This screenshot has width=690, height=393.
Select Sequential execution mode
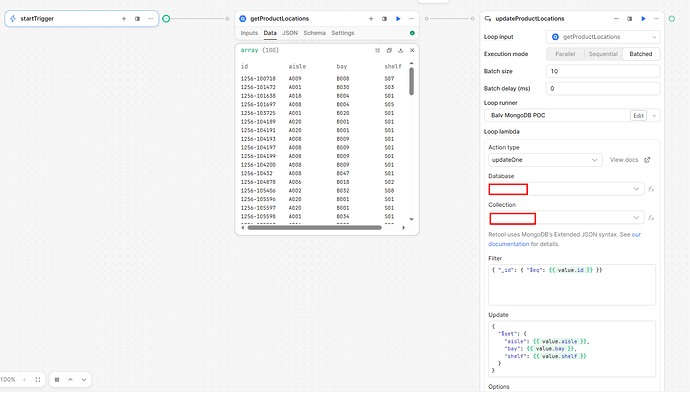click(x=603, y=54)
